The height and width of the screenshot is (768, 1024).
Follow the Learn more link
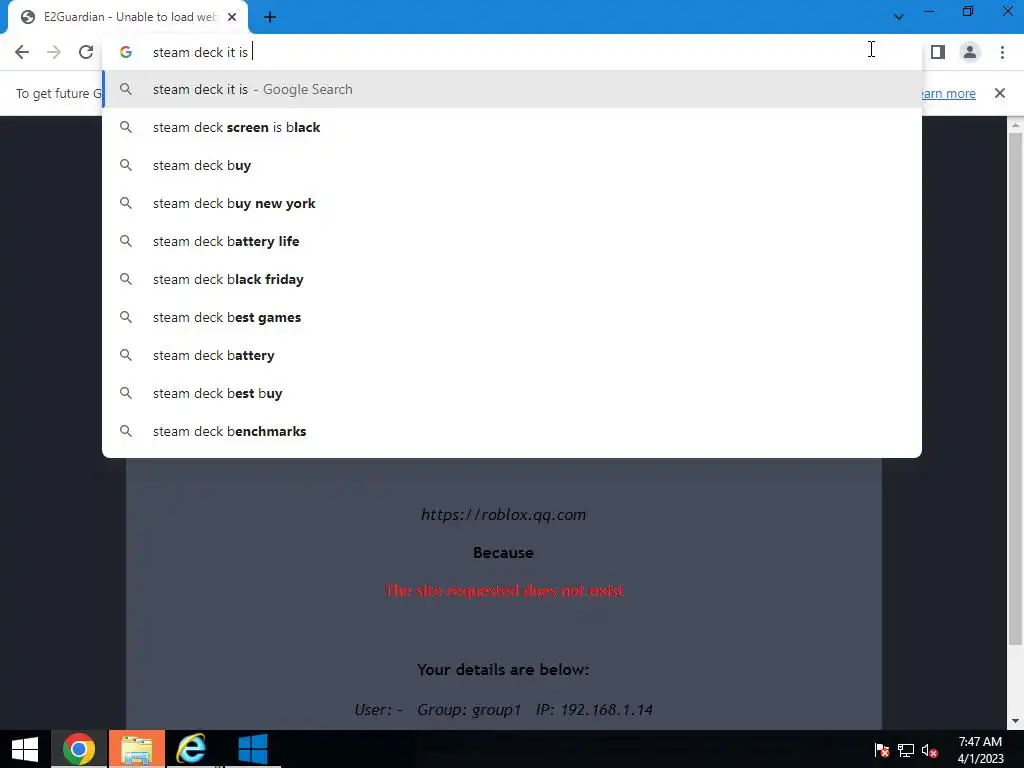[x=948, y=93]
